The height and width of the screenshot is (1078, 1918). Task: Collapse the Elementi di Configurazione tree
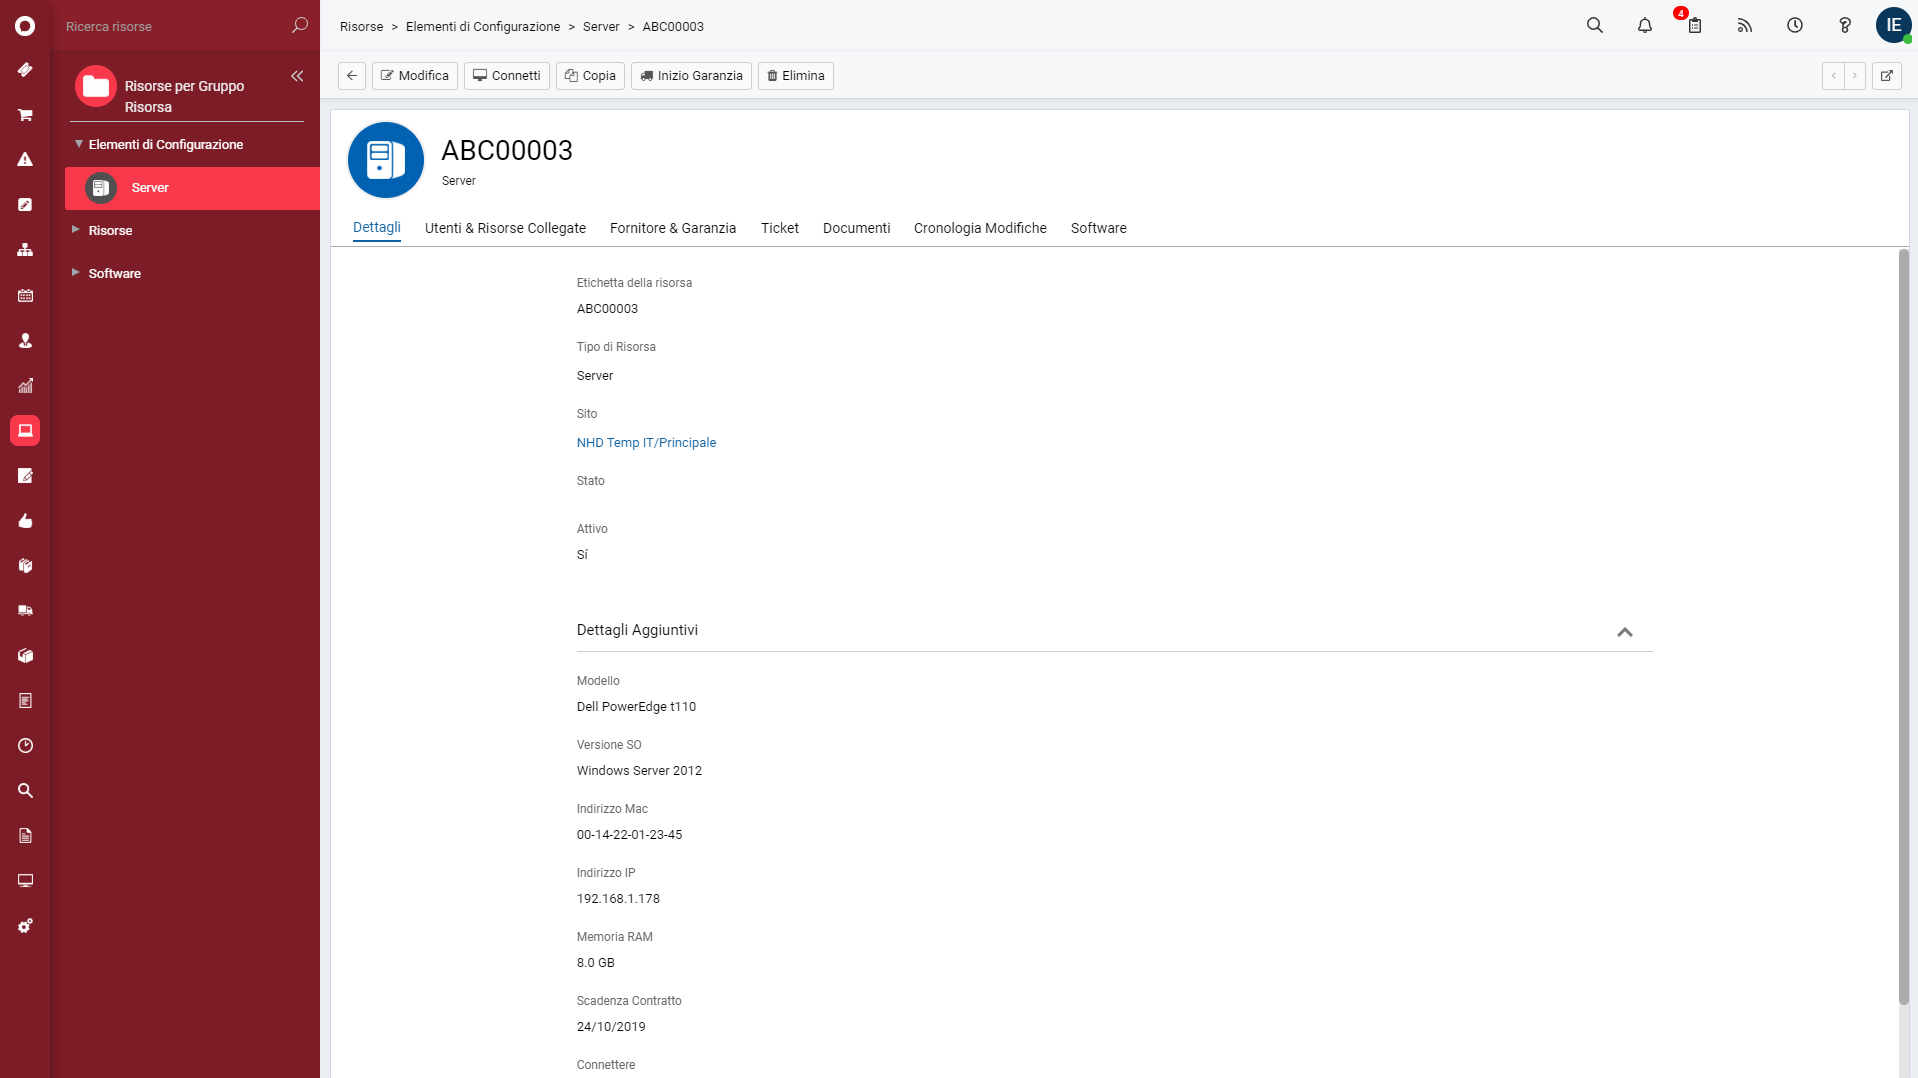78,144
